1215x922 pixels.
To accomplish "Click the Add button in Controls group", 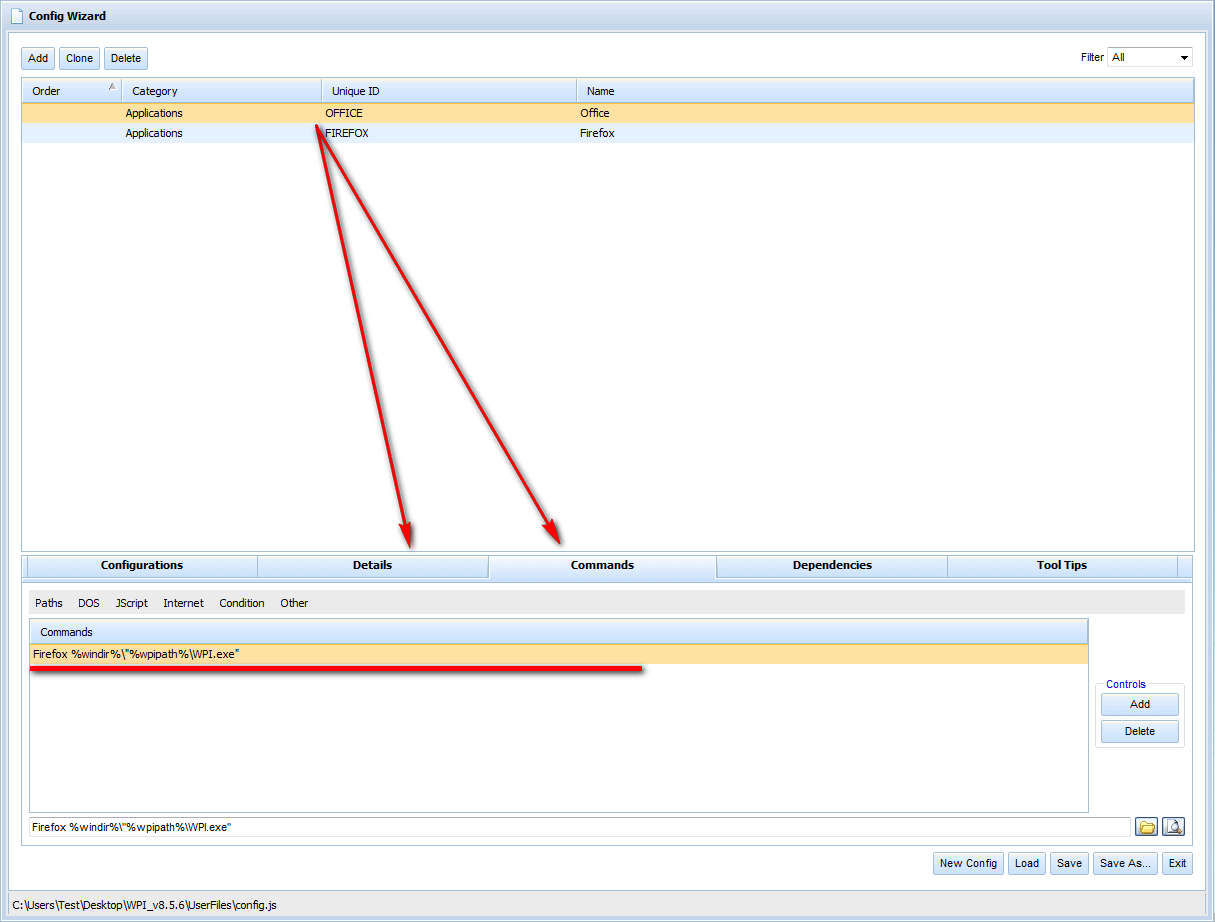I will (x=1139, y=704).
